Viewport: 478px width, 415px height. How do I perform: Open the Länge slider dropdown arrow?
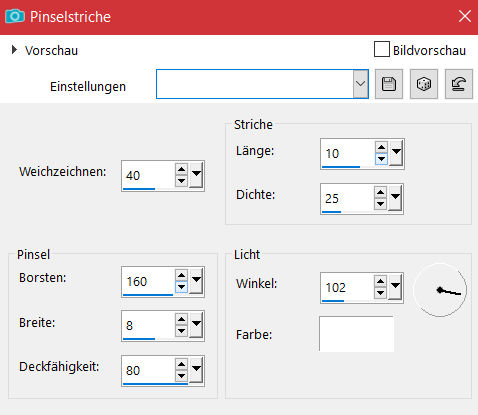pyautogui.click(x=396, y=152)
